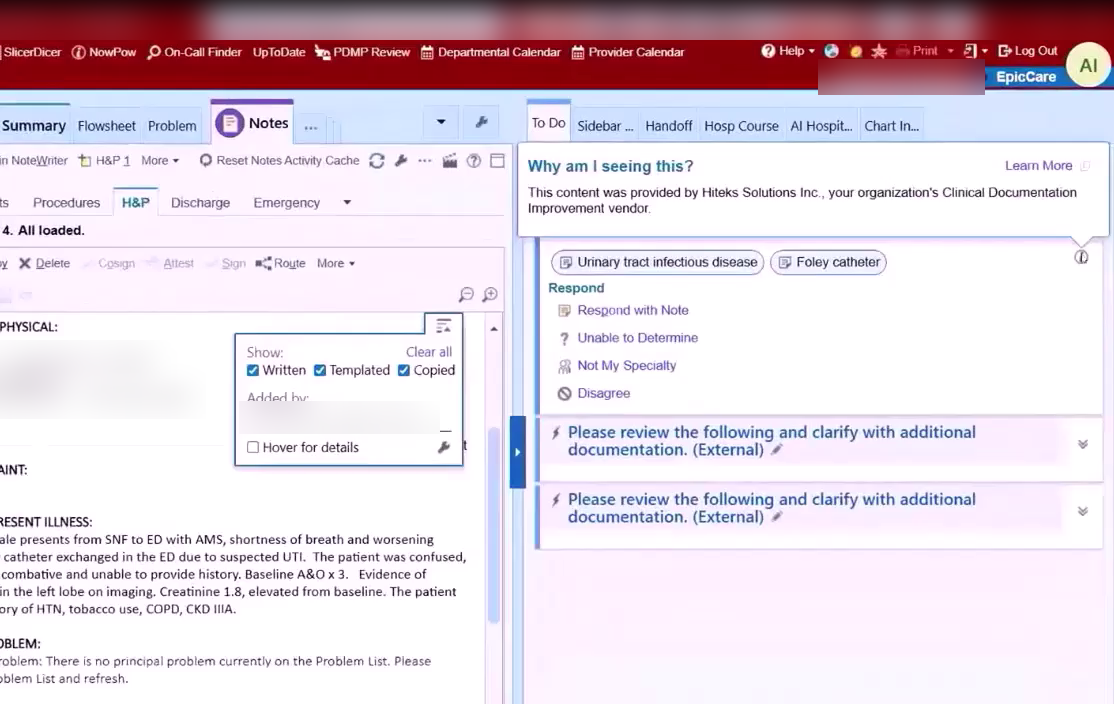Click Clear all in the Show popup
This screenshot has width=1114, height=704.
point(429,352)
